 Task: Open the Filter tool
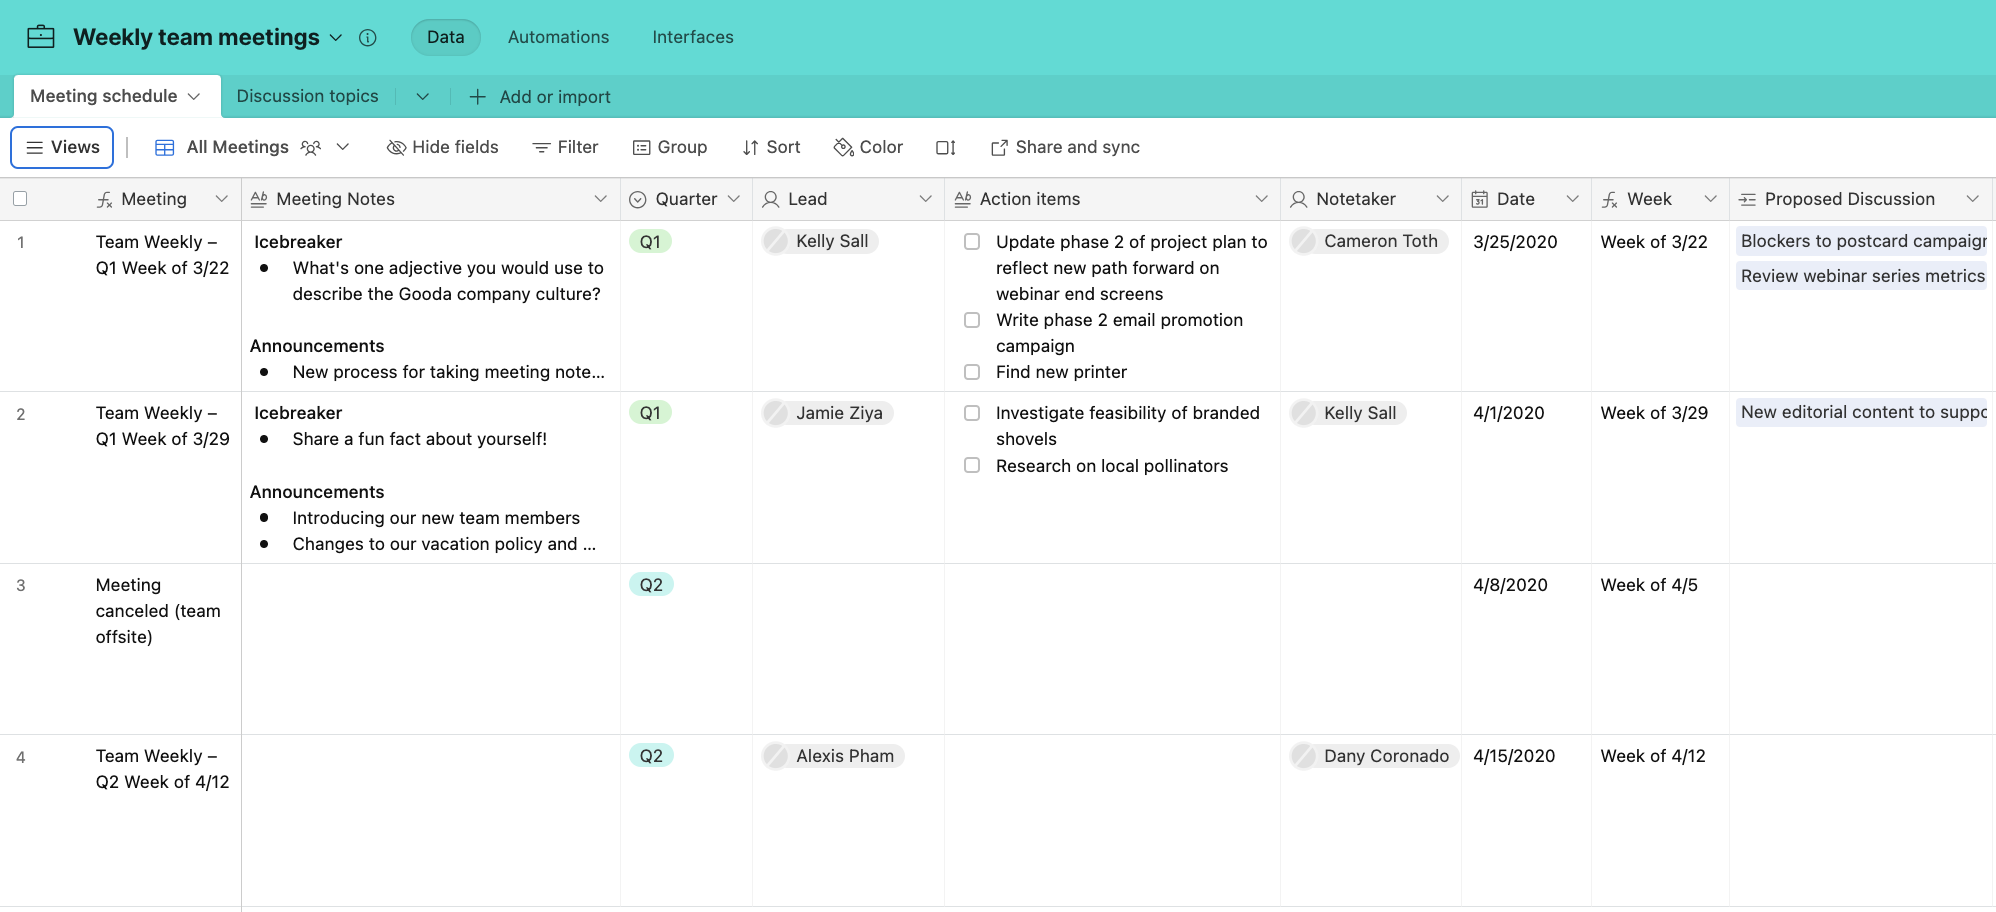click(x=565, y=148)
